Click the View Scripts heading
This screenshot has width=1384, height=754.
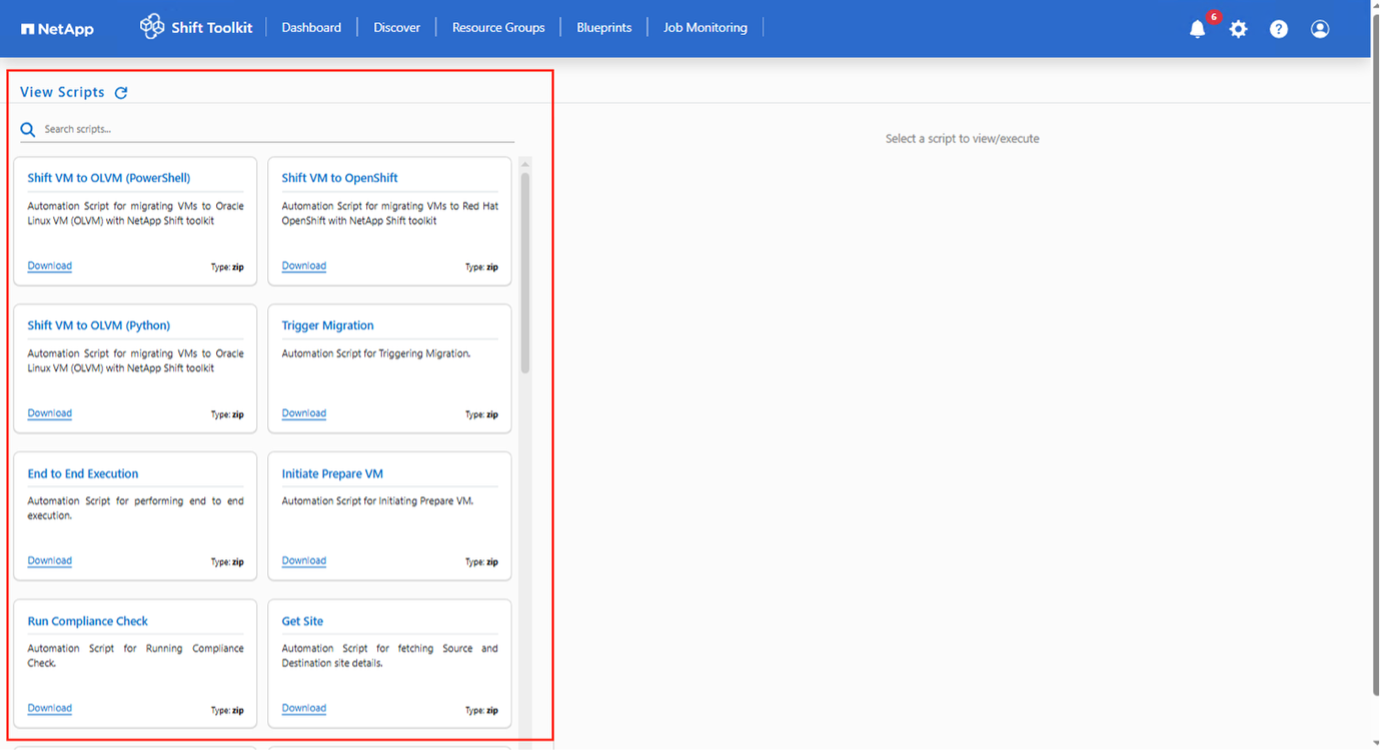(62, 93)
